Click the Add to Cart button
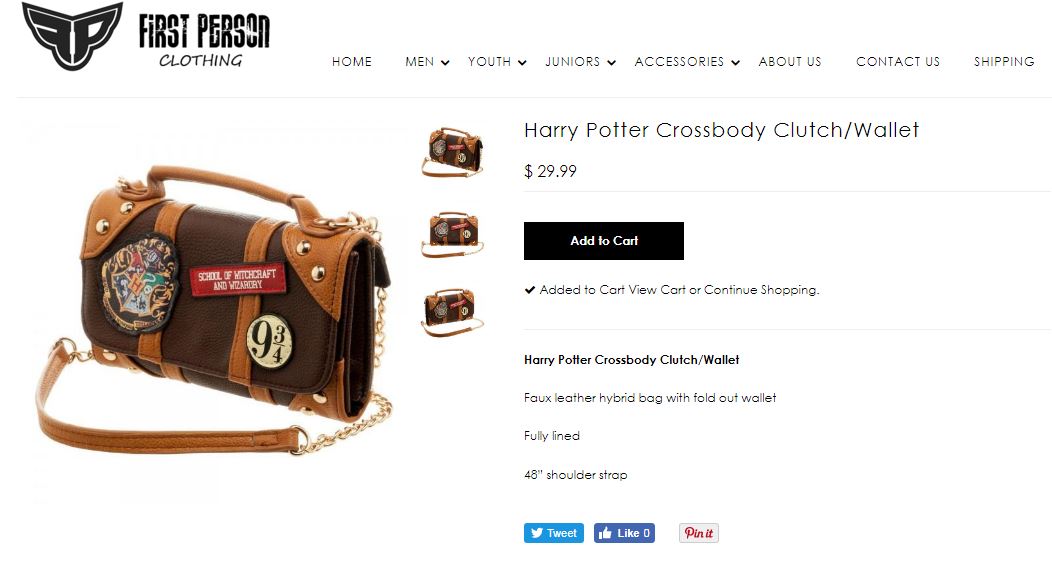 point(604,241)
